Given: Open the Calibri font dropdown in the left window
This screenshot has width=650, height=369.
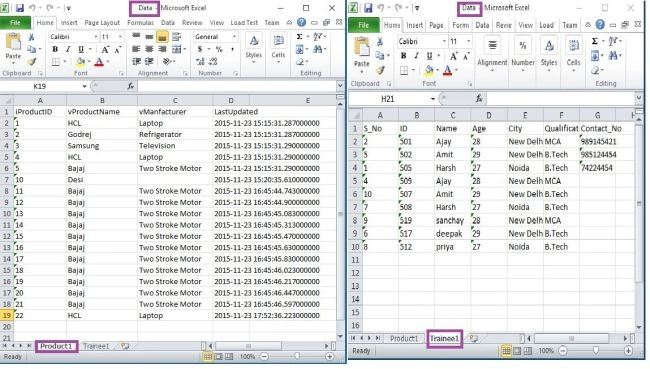Looking at the screenshot, I should click(x=95, y=37).
